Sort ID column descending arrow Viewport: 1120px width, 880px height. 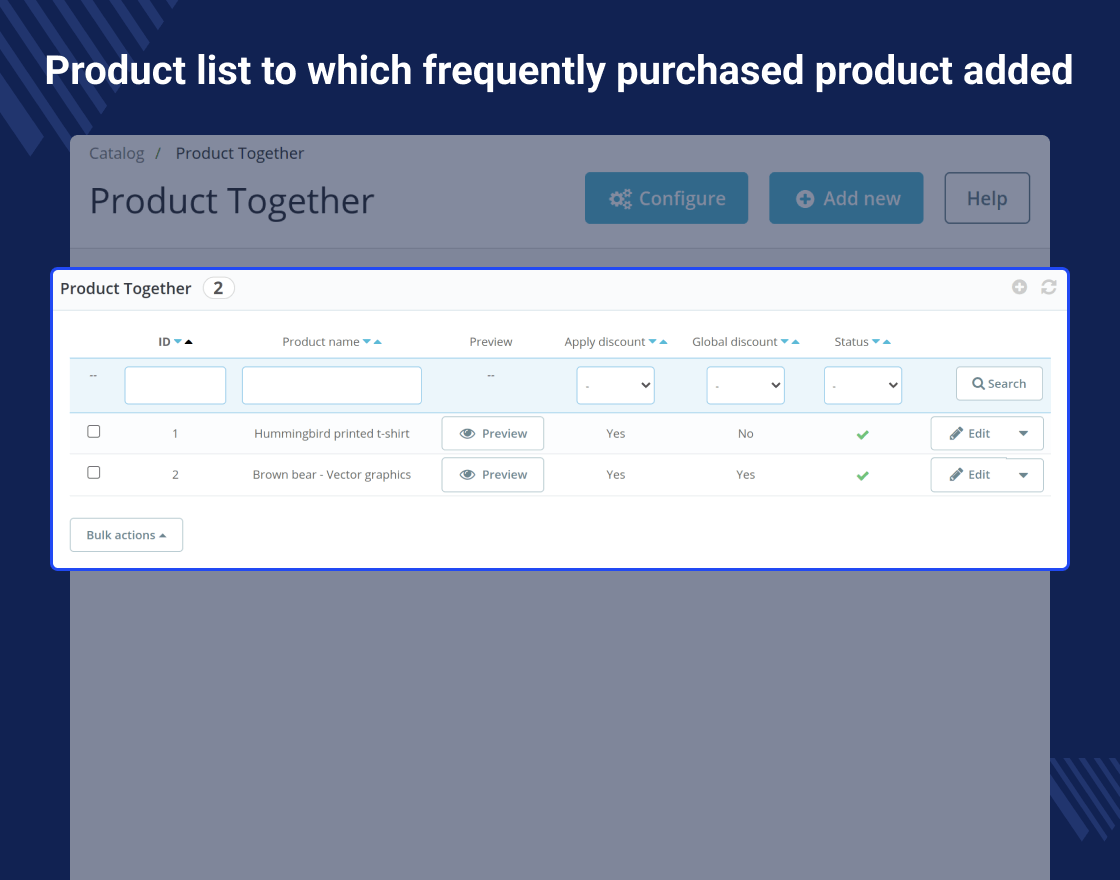178,341
